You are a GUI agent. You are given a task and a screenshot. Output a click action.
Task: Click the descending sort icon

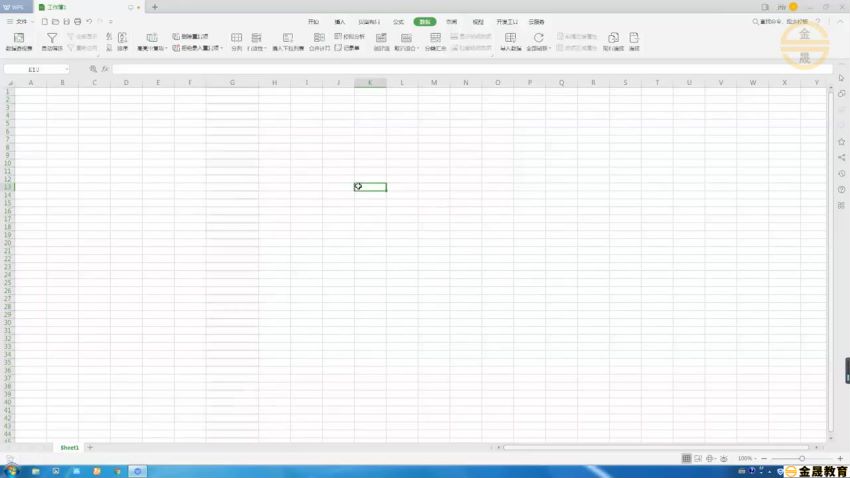coord(109,48)
